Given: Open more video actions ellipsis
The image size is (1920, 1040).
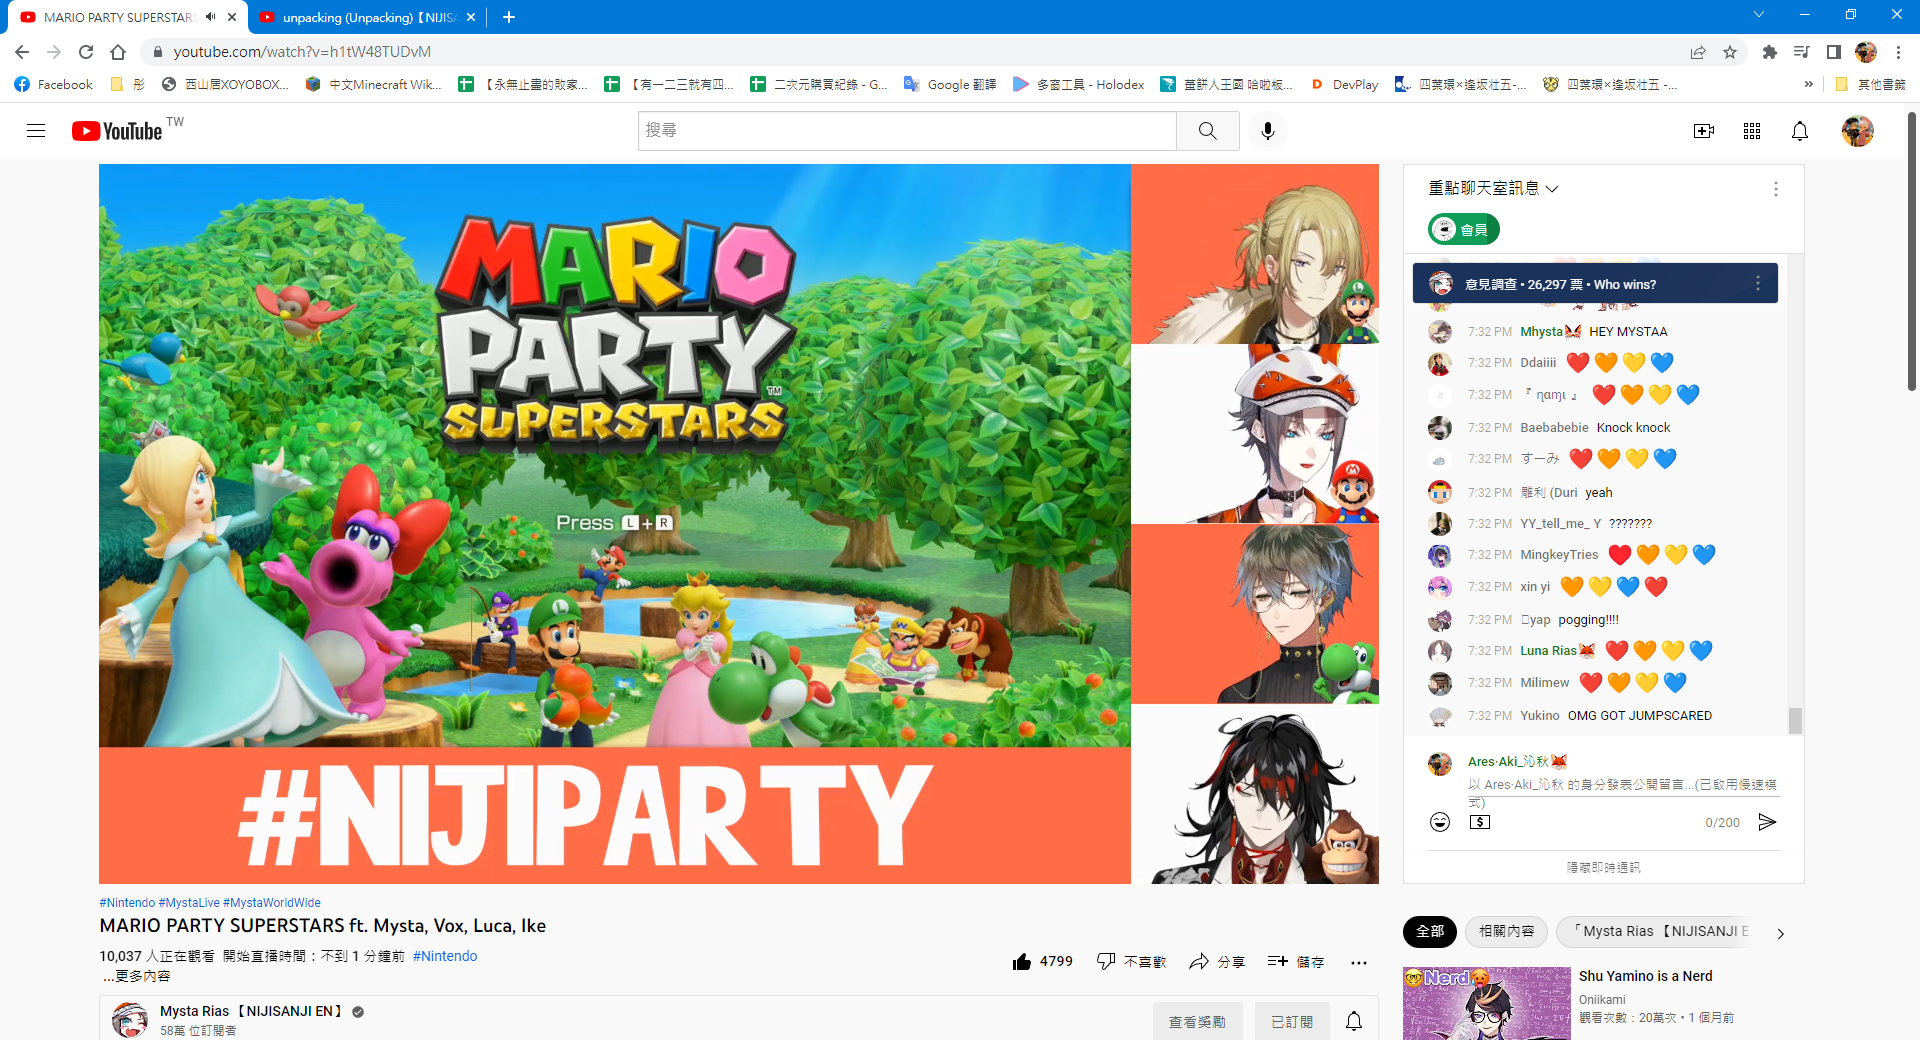Looking at the screenshot, I should point(1358,962).
